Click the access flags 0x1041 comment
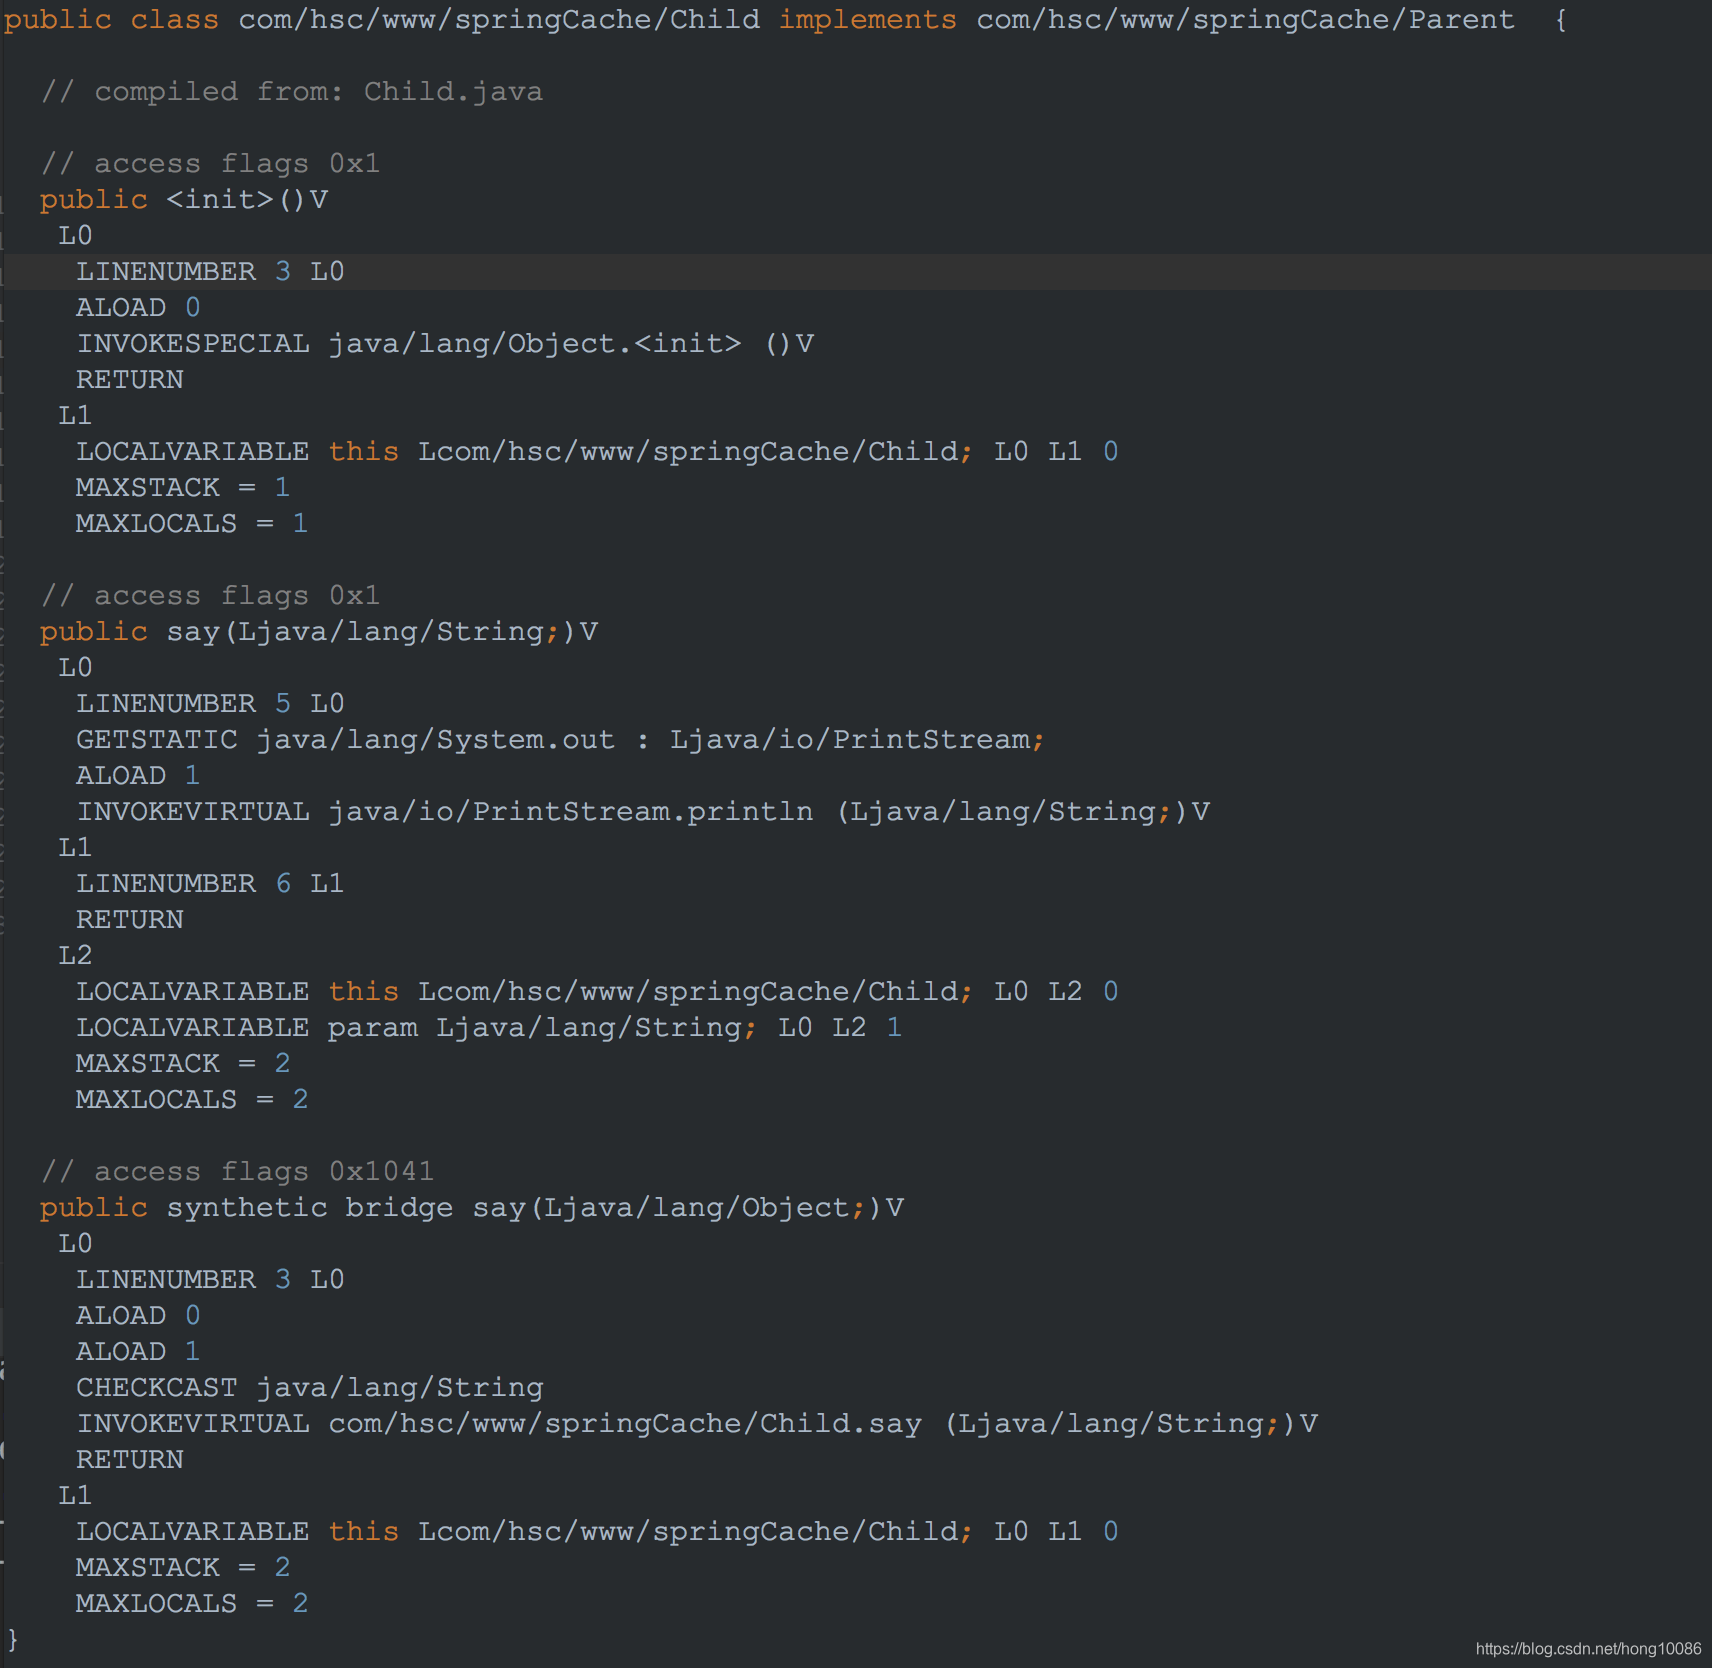 (237, 1171)
